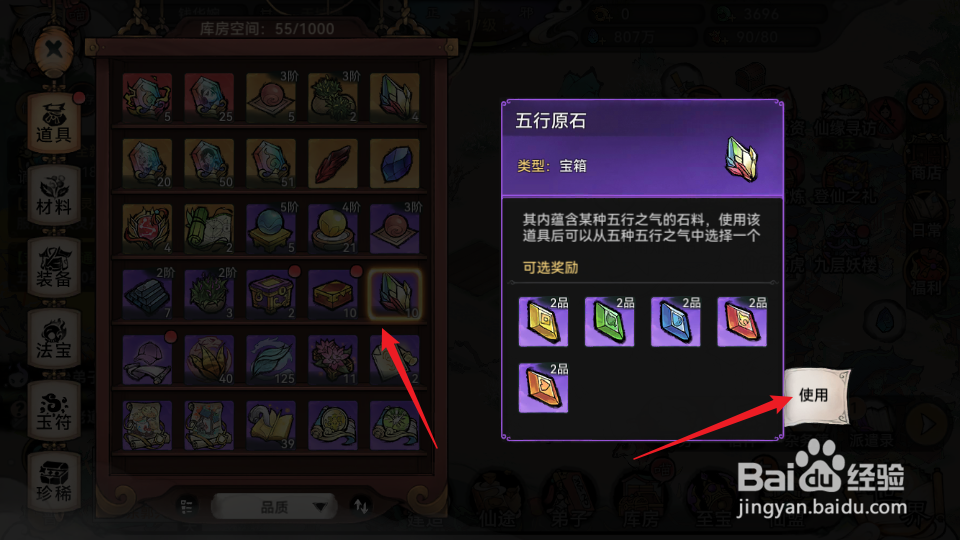
Task: Click the 使用 button
Action: (x=816, y=396)
